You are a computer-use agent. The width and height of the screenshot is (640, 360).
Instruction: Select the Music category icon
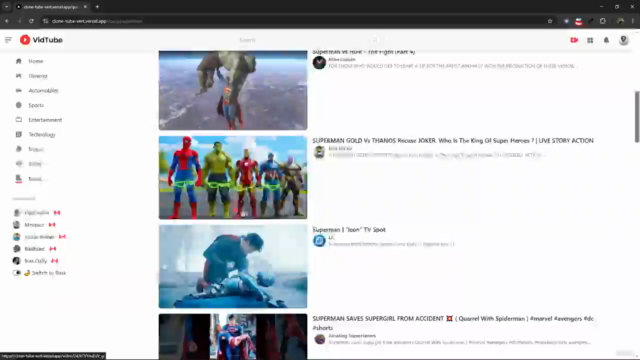click(19, 149)
